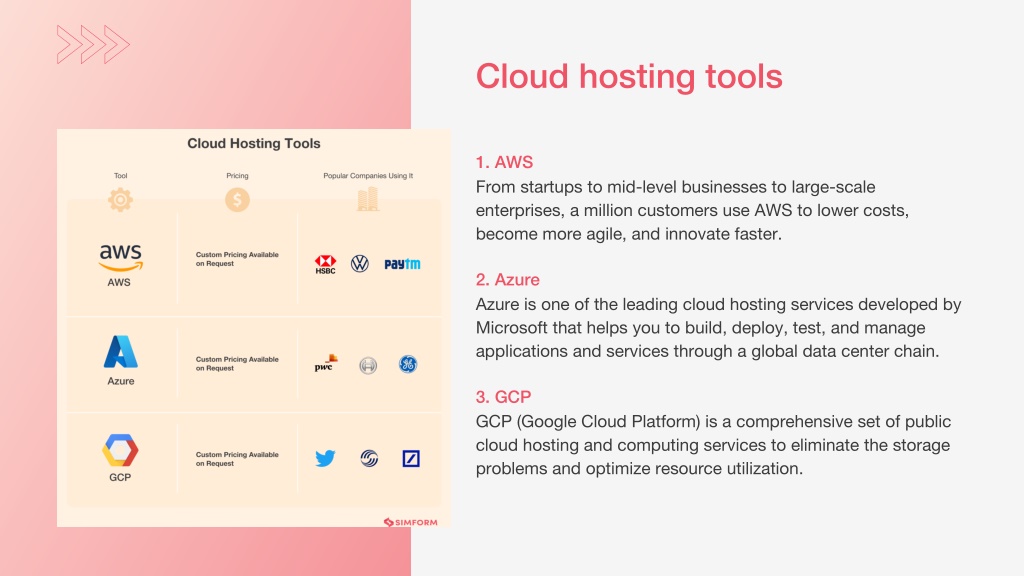
Task: Click the "GCP" label below the GCP logo
Action: click(x=120, y=477)
